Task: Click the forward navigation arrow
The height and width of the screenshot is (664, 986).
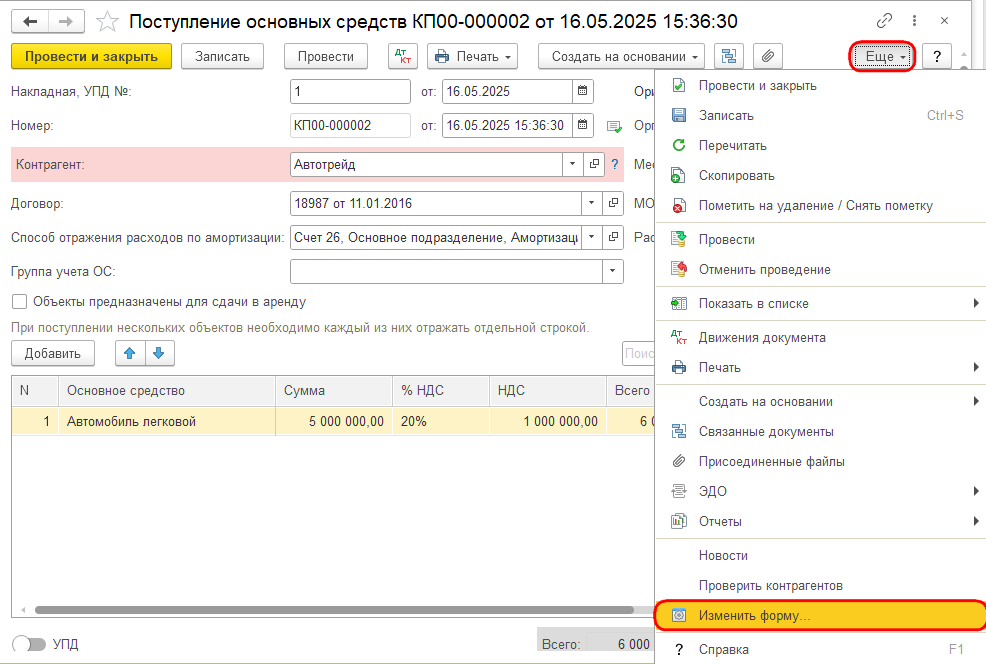Action: tap(65, 21)
